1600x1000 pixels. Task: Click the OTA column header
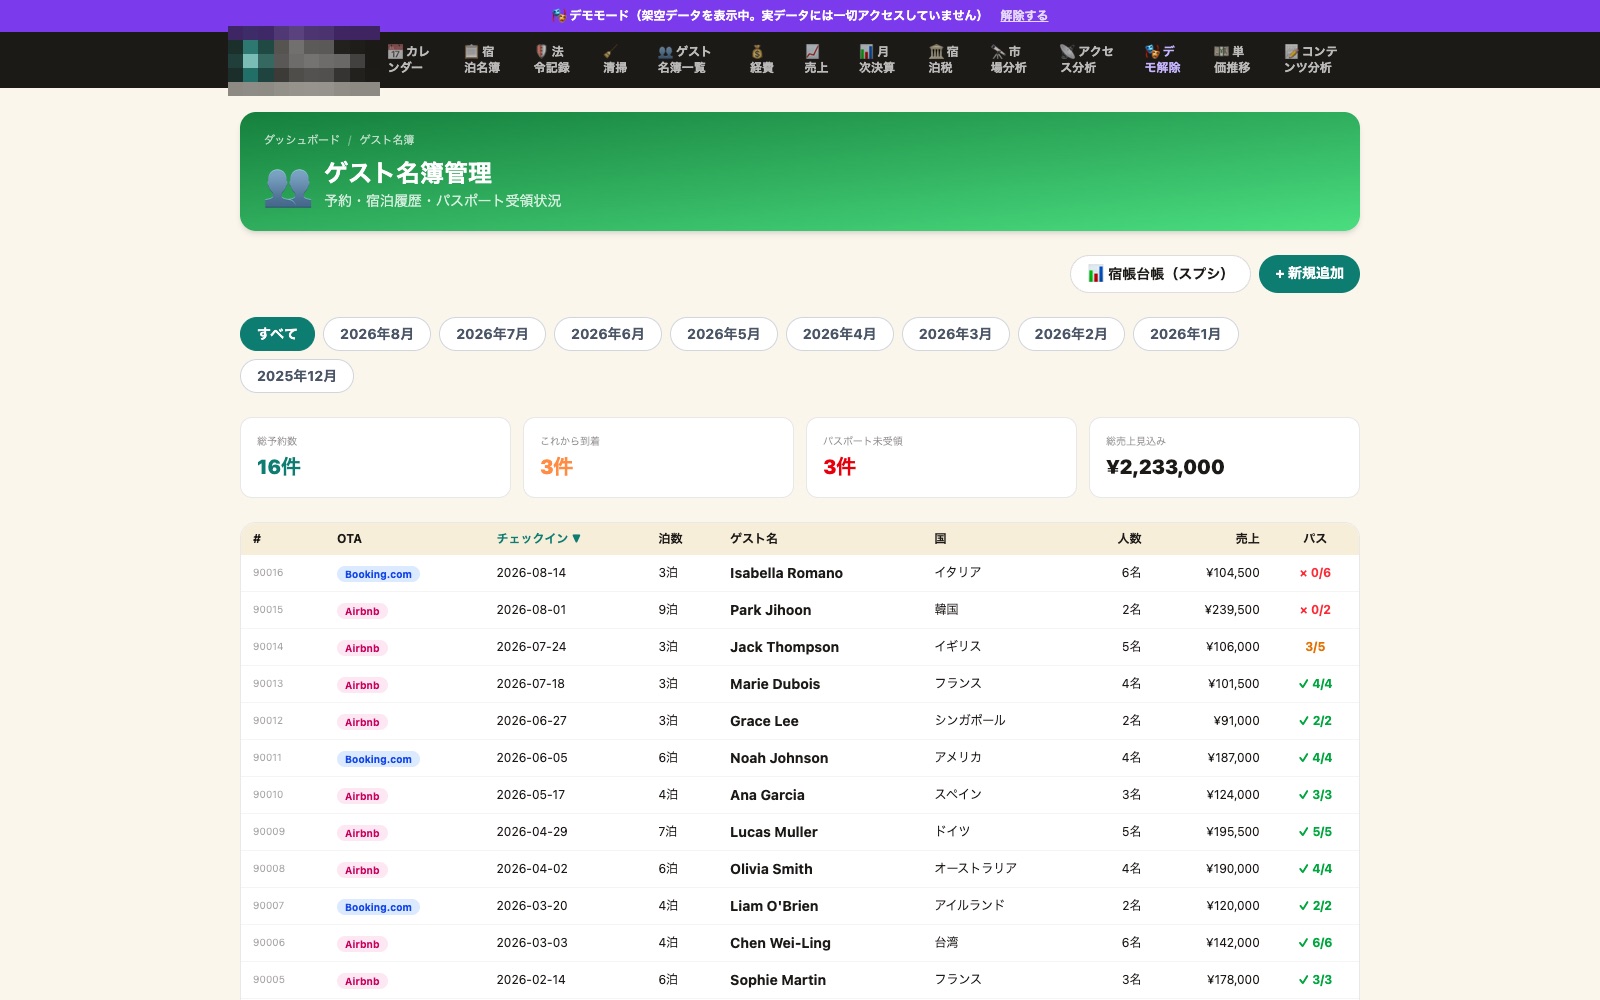[x=349, y=539]
